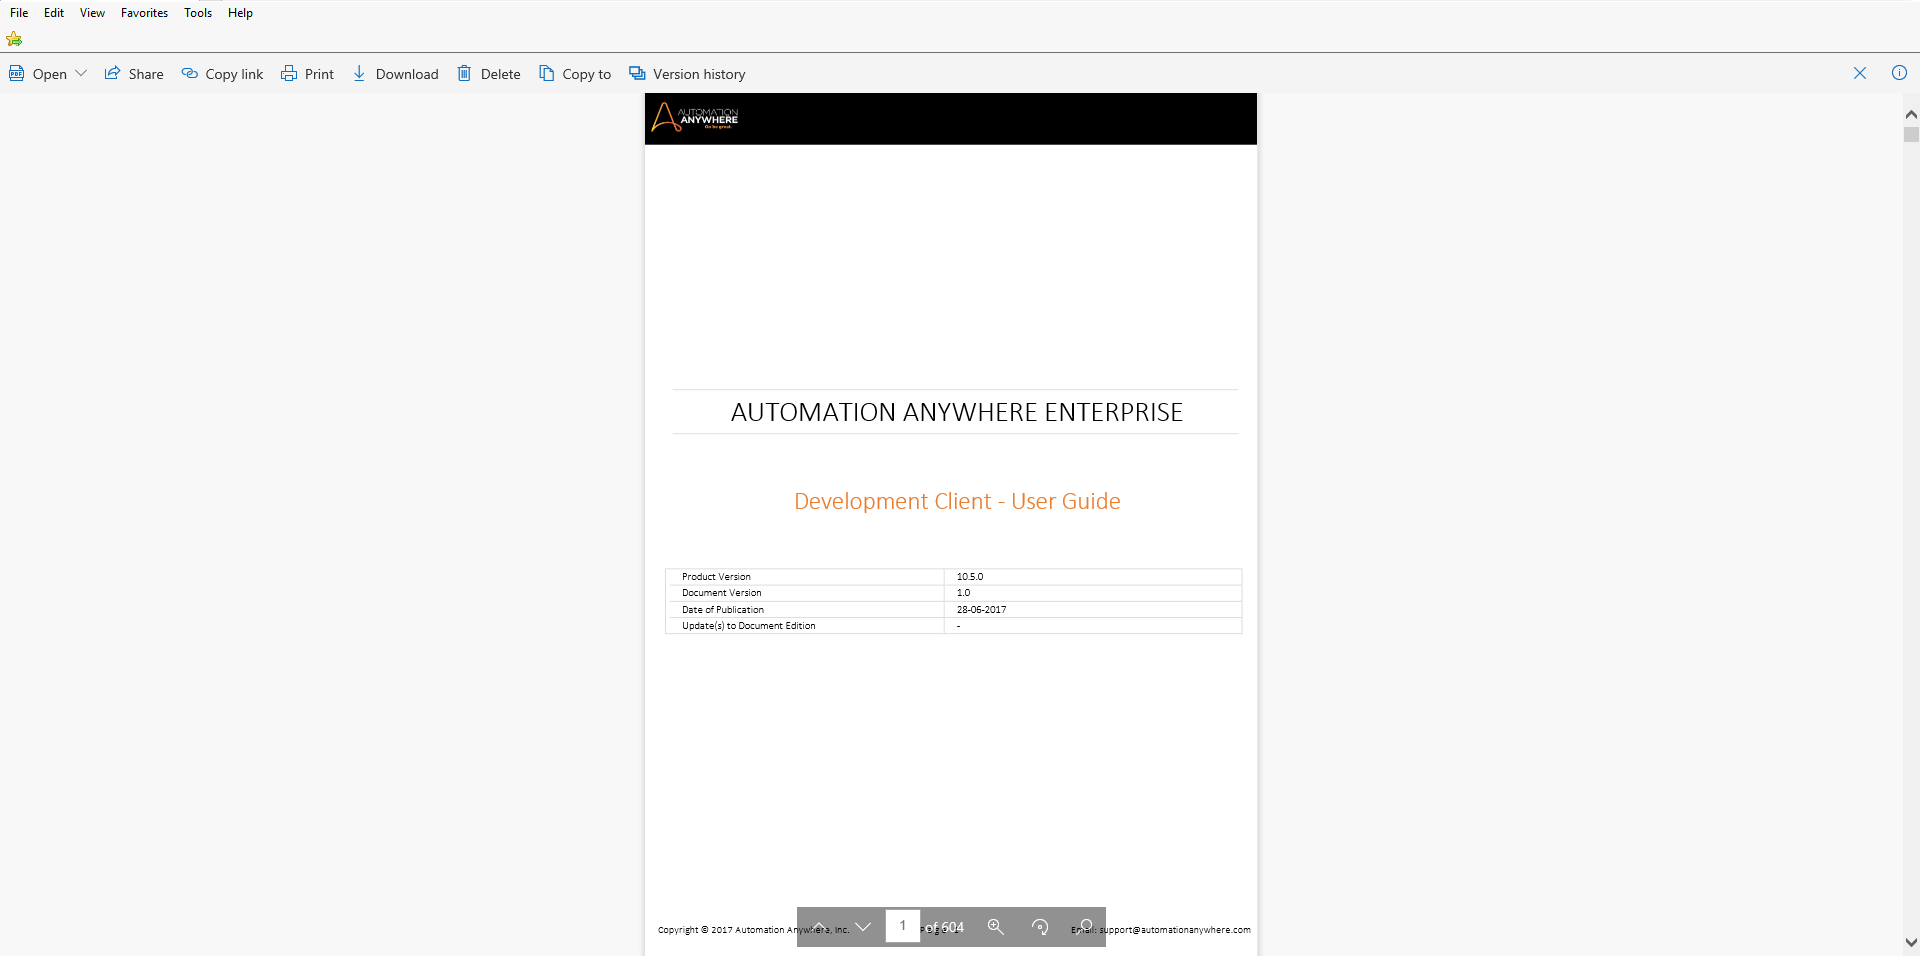Open the Tools menu
Viewport: 1920px width, 956px height.
pos(198,13)
